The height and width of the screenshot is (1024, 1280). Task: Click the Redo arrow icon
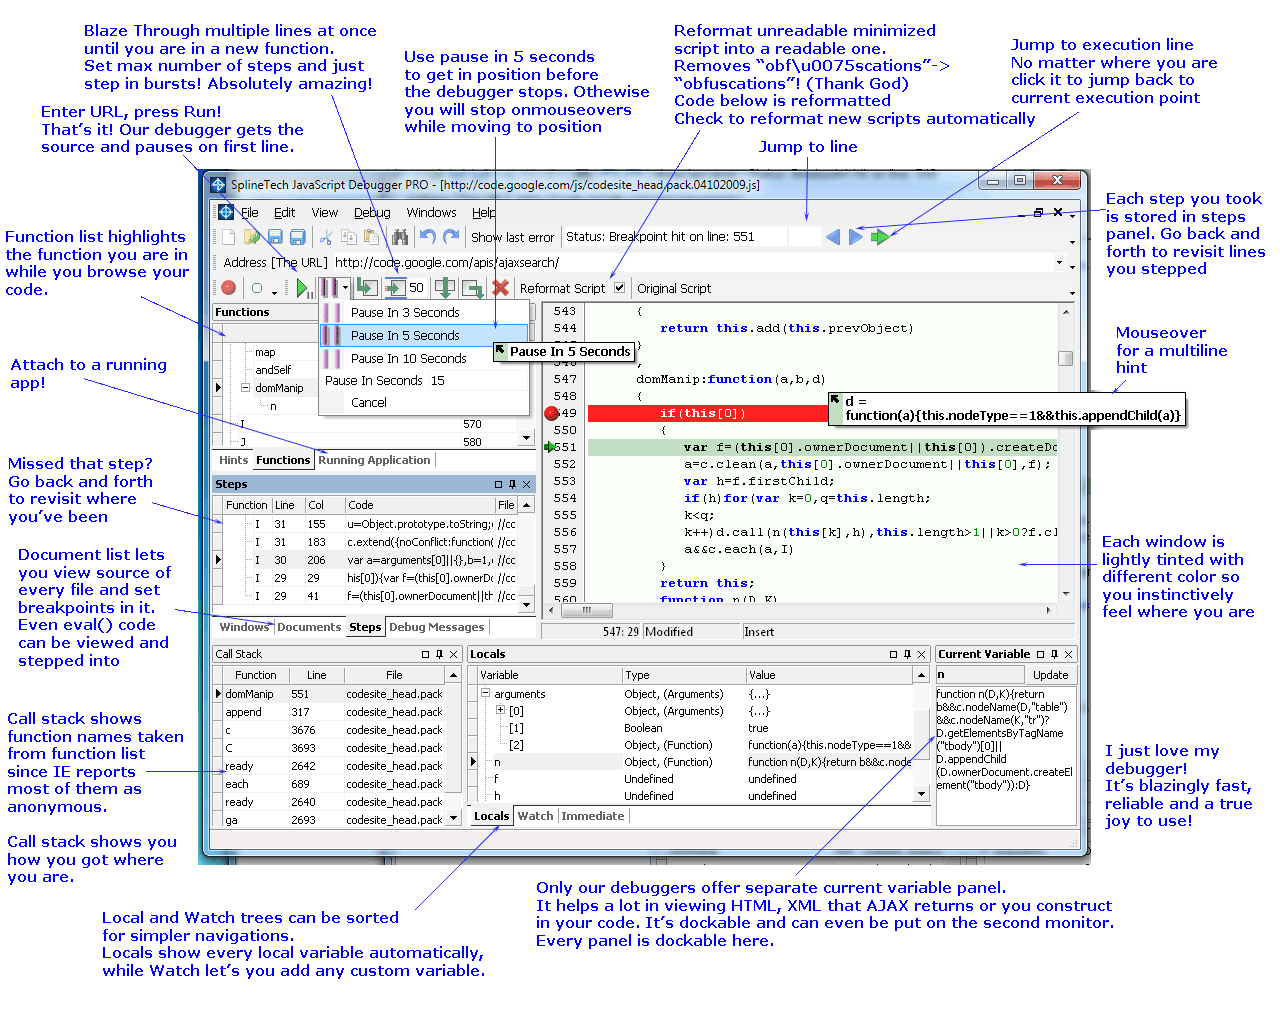click(x=451, y=237)
